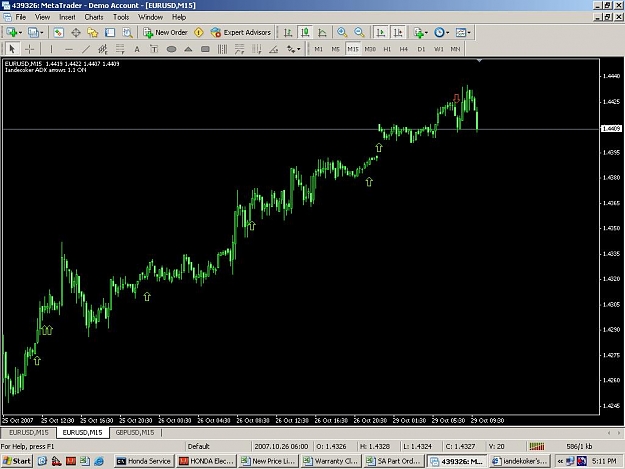625x469 pixels.
Task: Switch to D1 timeframe
Action: coord(421,49)
